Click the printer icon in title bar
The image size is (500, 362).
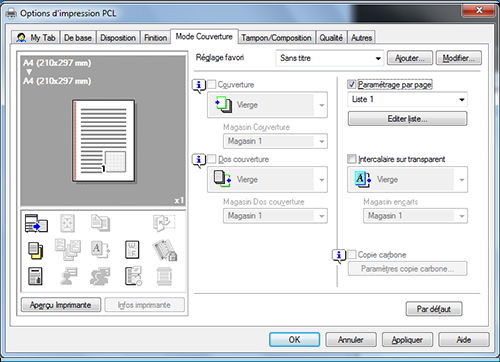[11, 13]
